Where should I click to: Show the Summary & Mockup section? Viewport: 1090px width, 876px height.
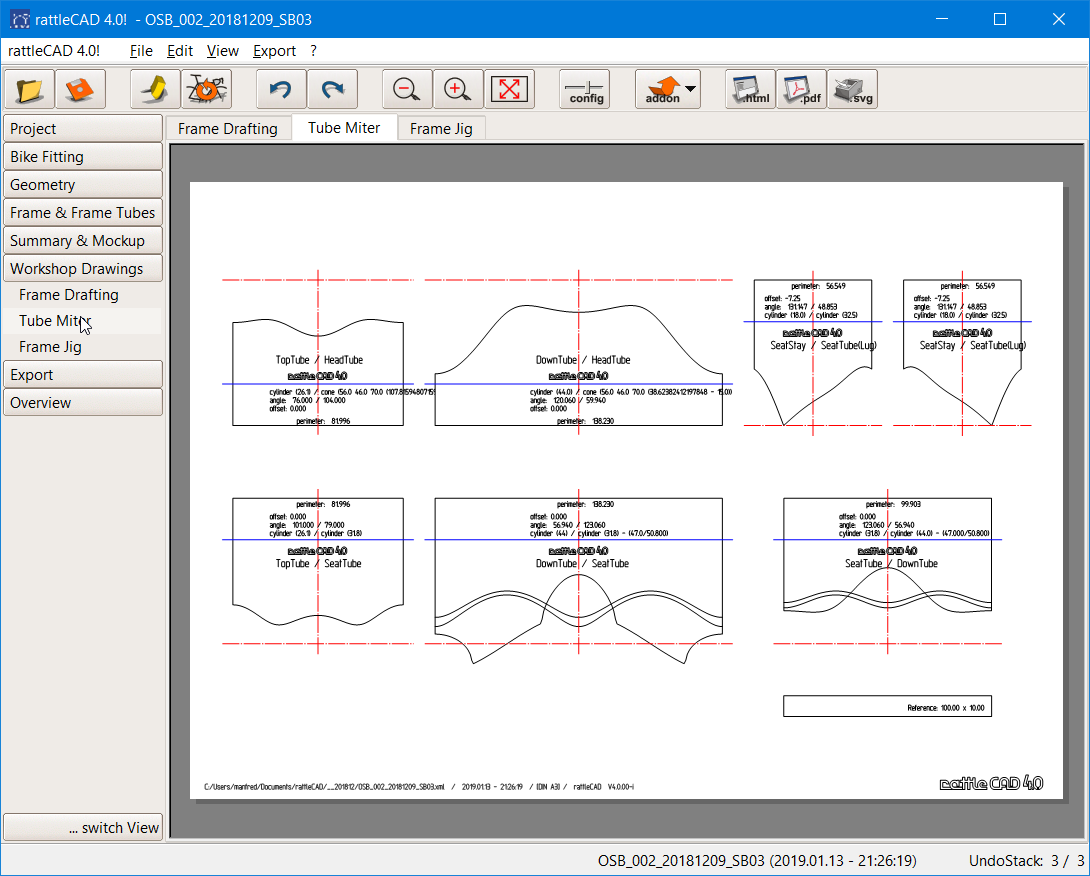click(83, 241)
